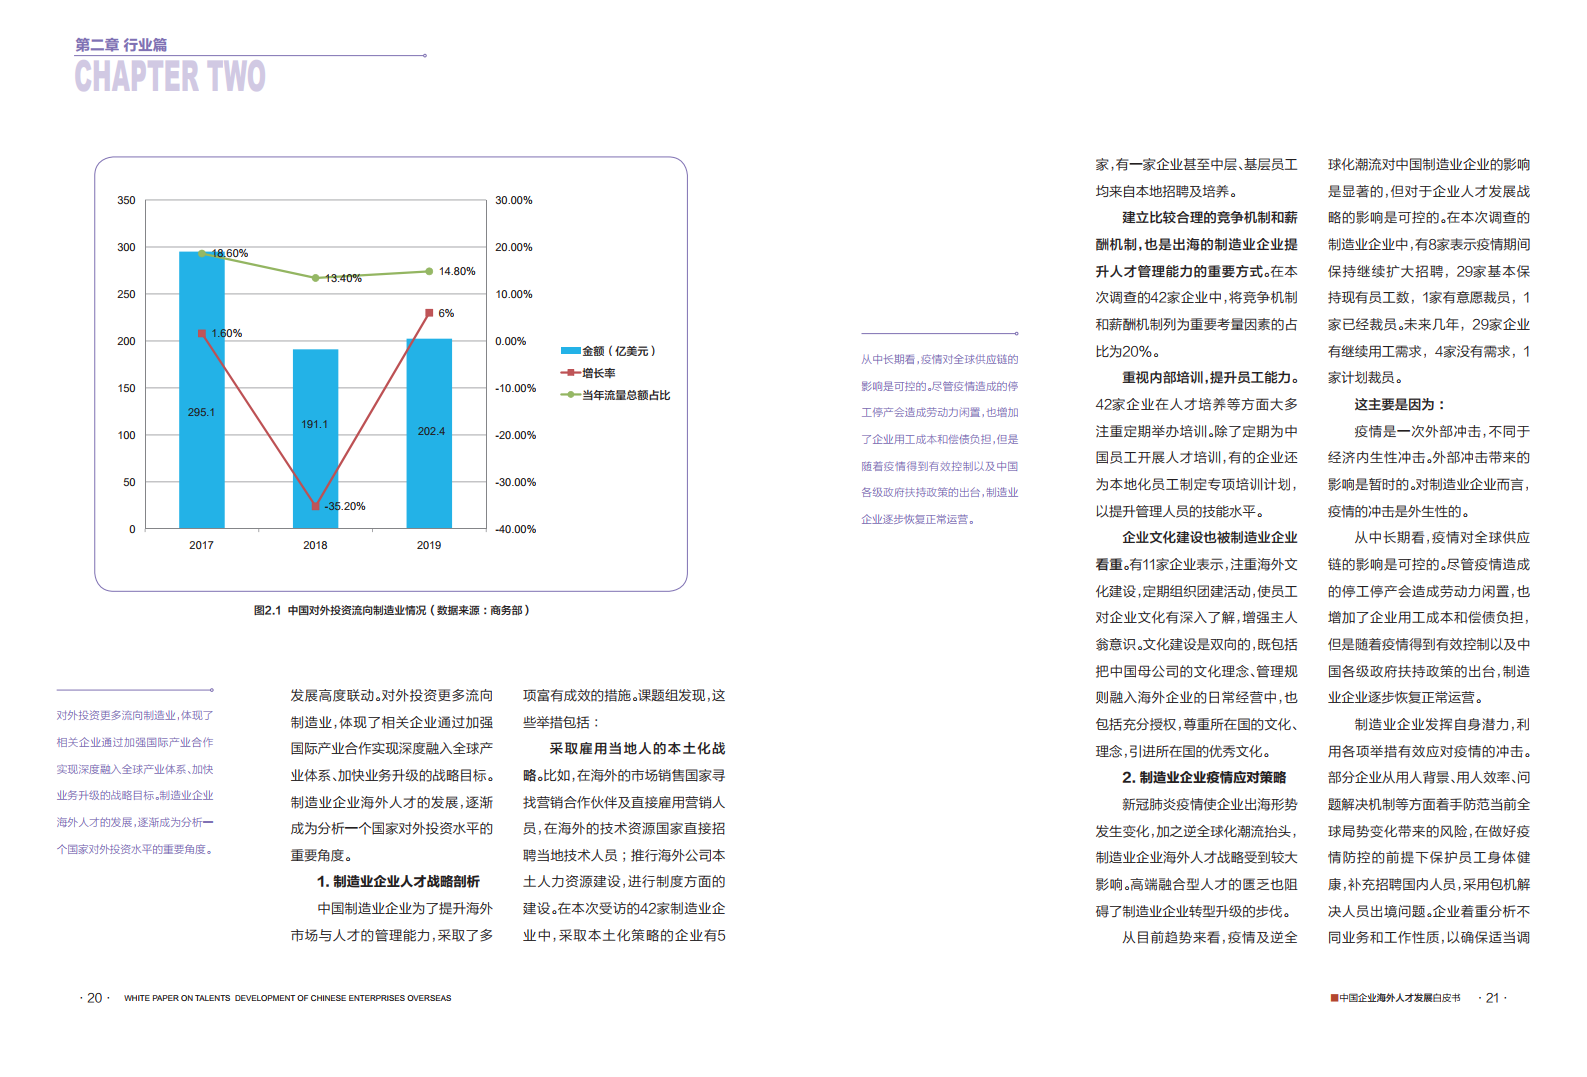Click the page number 20 footer
Screen dimensions: 1587x1077
[x=95, y=998]
